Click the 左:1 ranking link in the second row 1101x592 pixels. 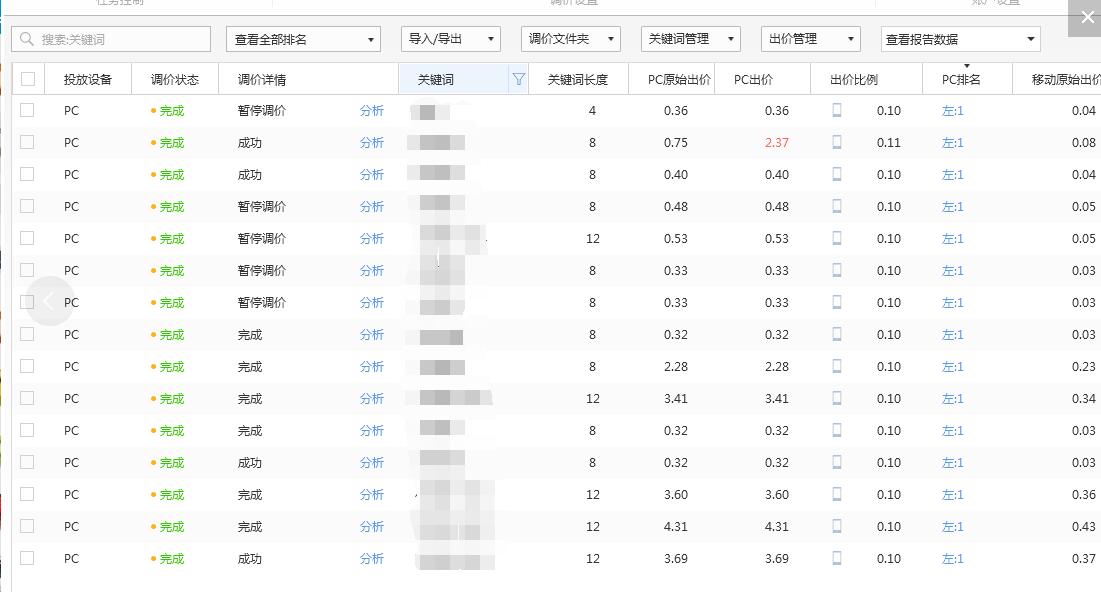pyautogui.click(x=951, y=142)
